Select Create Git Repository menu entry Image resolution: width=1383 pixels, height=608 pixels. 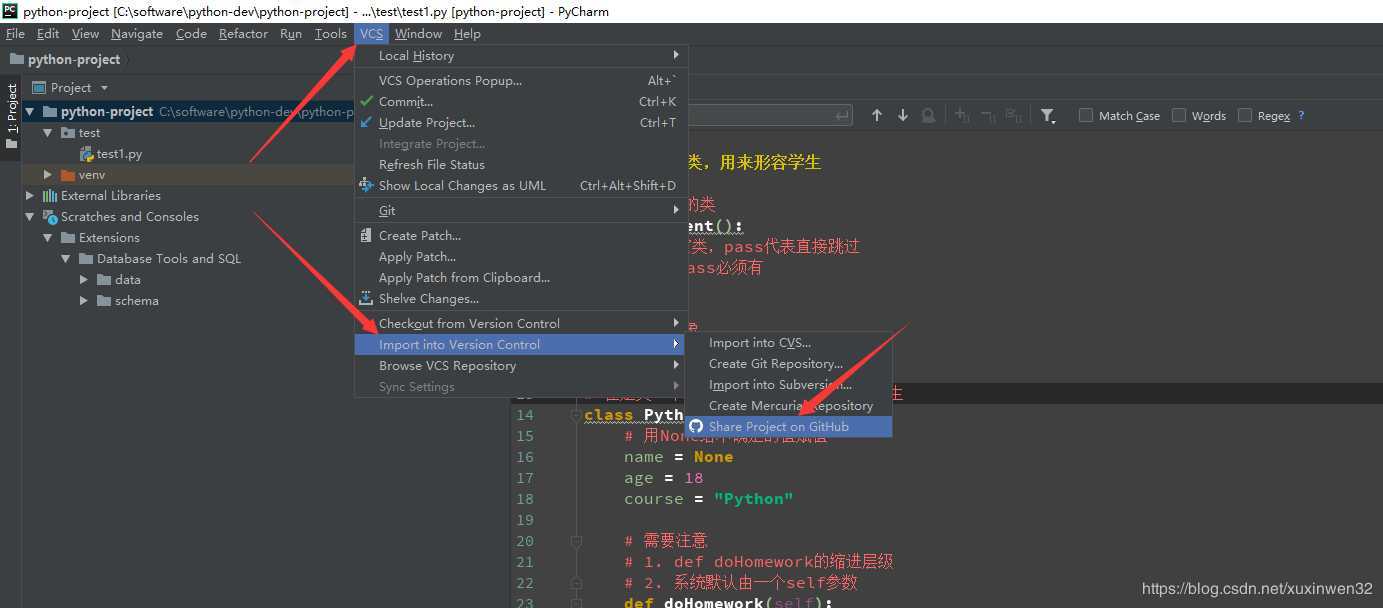[x=788, y=364]
